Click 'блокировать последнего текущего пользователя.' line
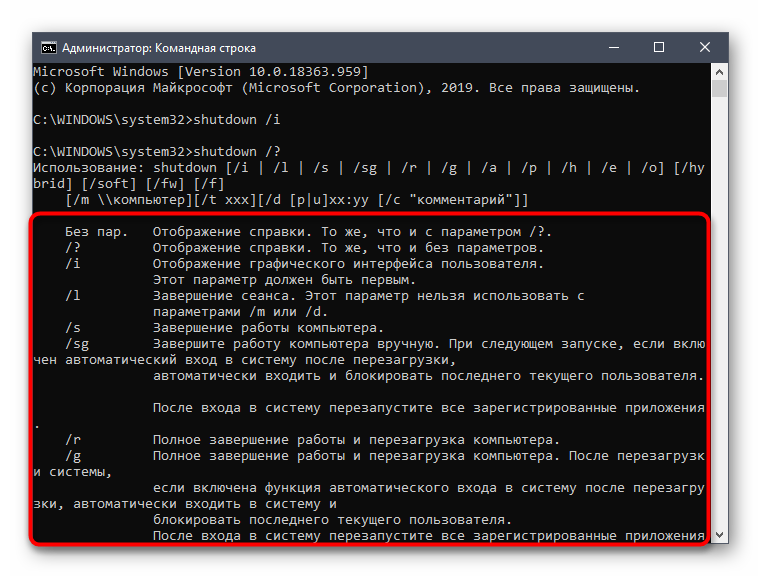 332,520
